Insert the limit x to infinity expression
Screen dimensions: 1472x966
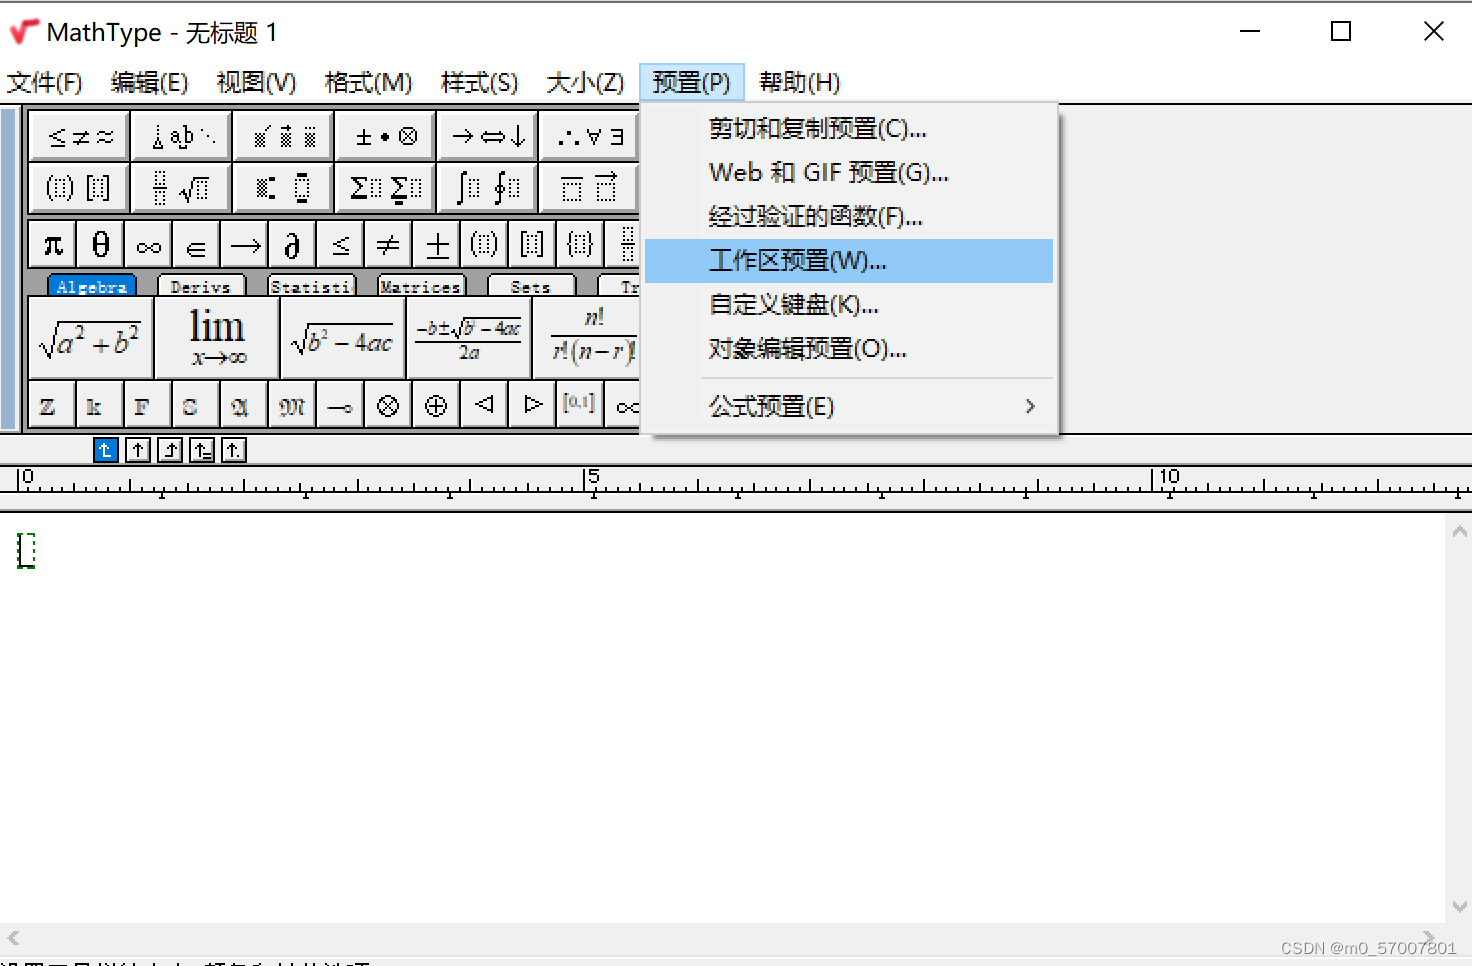tap(217, 338)
